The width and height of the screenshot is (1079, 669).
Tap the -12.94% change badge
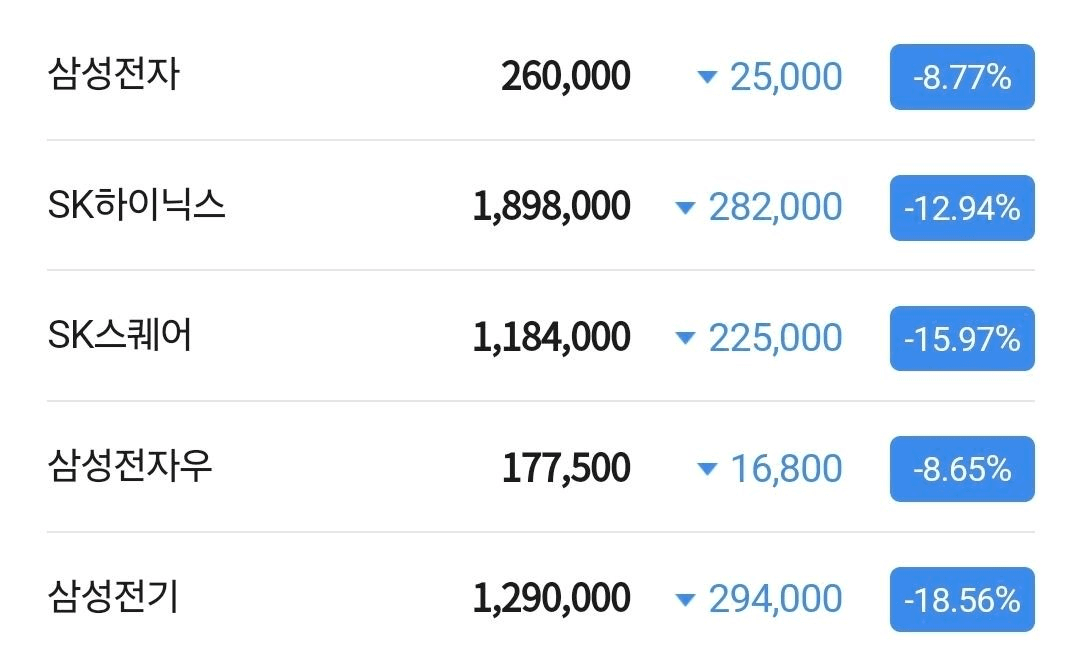click(962, 208)
